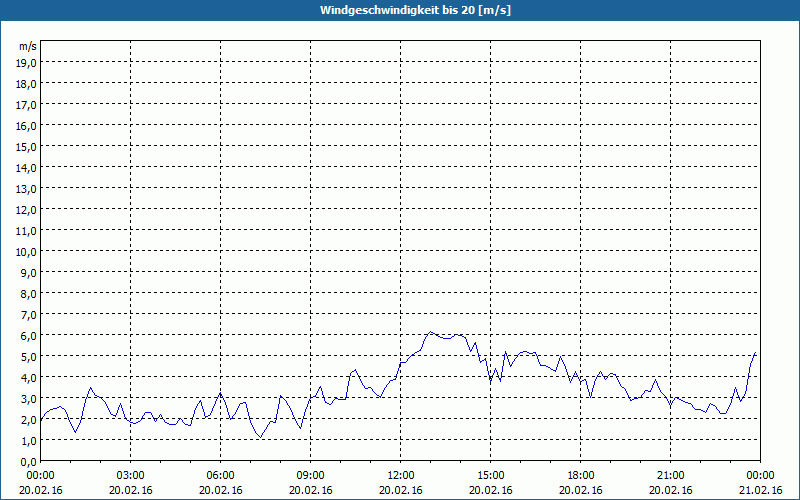
Task: Select the 10,0 y-axis label
Action: point(27,252)
